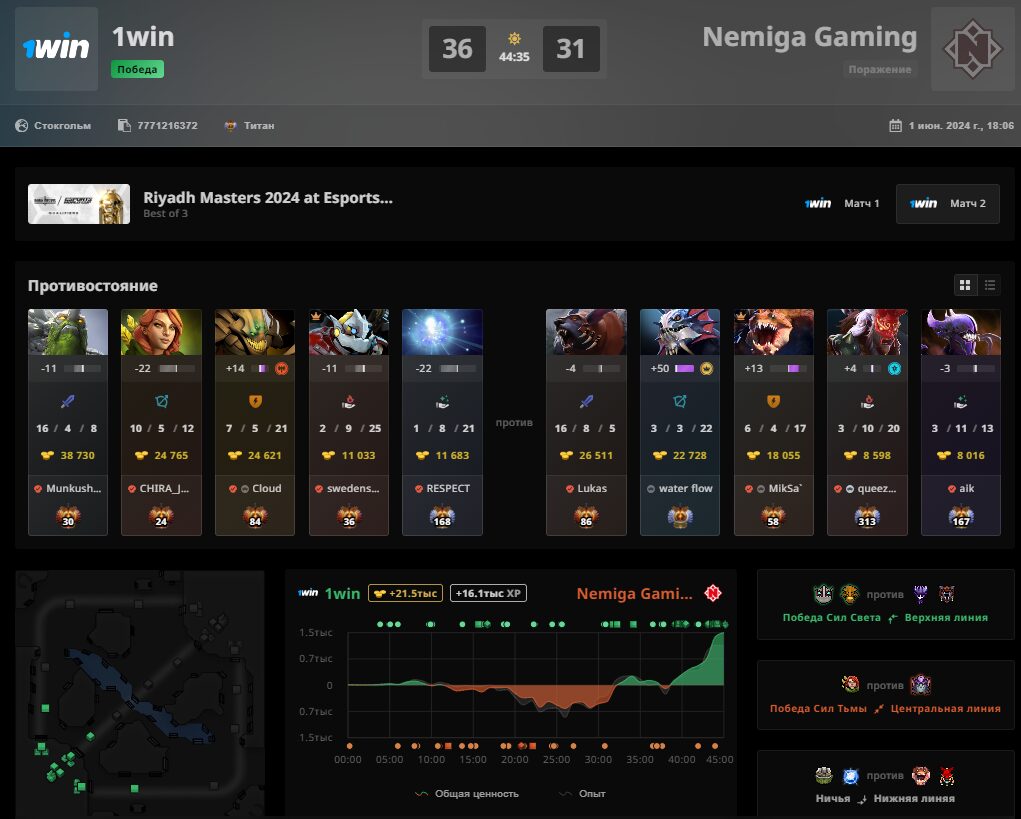
Task: Switch matchup view to grid layout
Action: 965,285
